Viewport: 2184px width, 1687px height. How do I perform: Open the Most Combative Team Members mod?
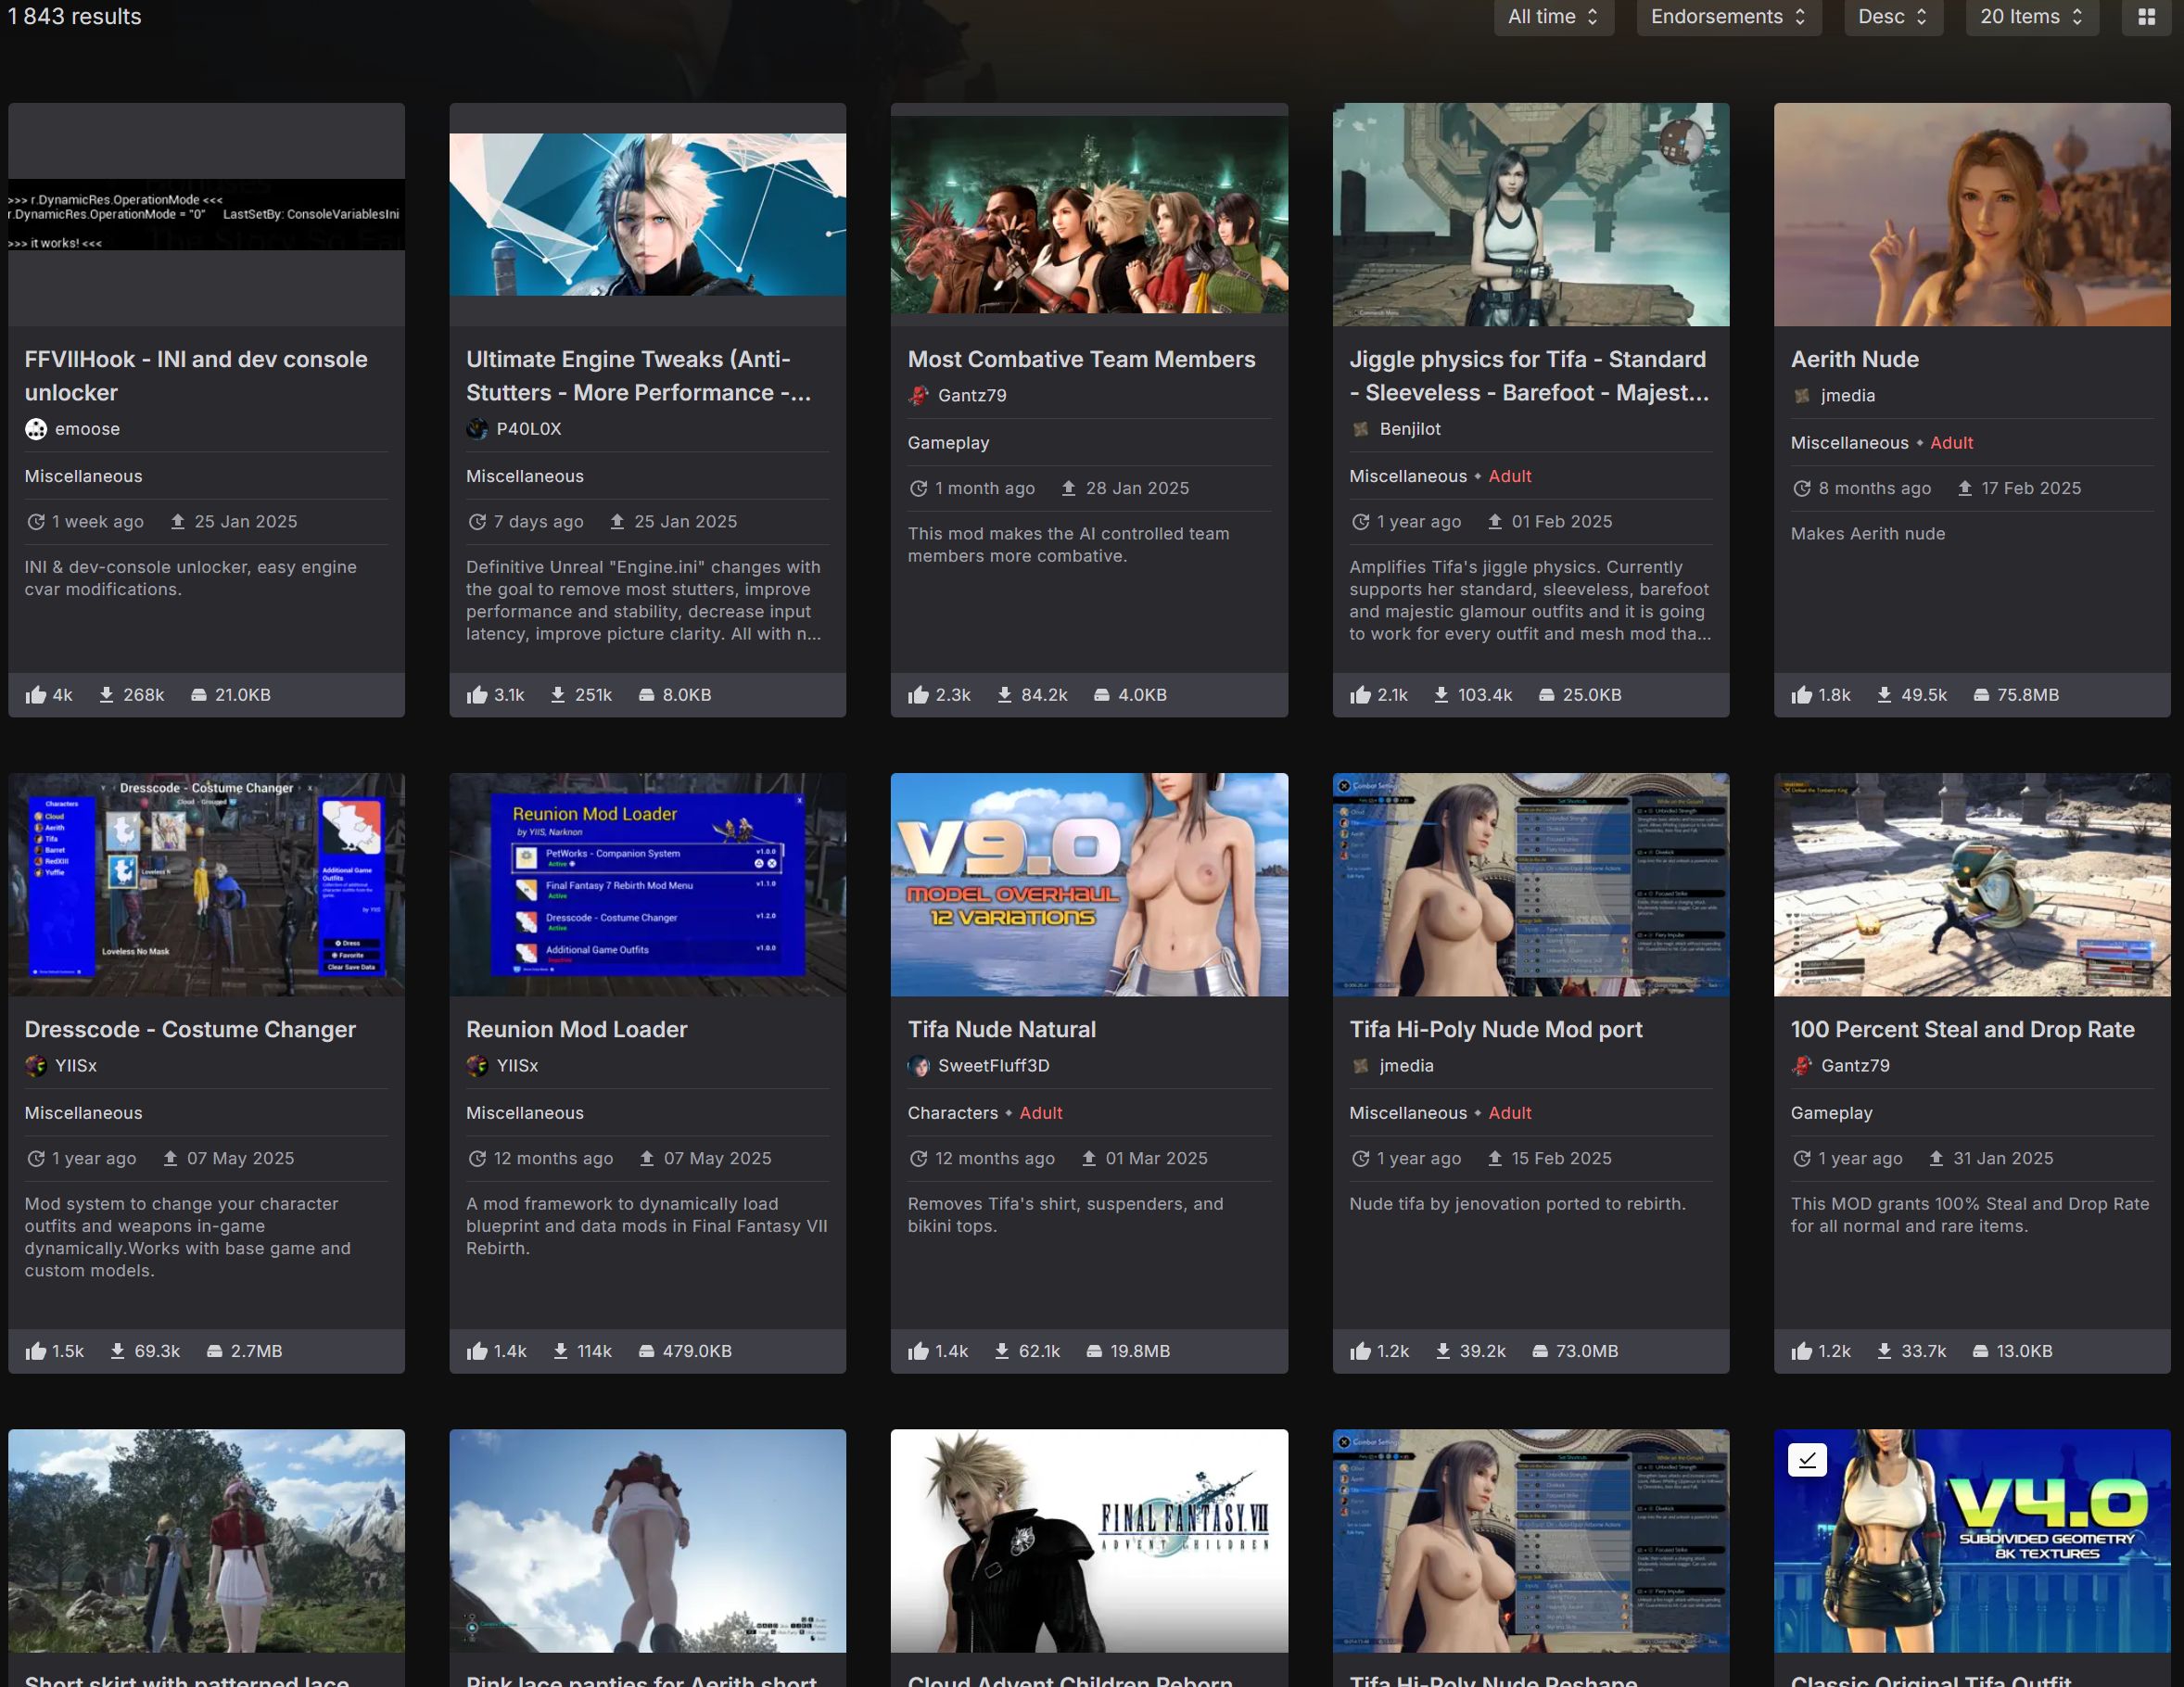[x=1081, y=359]
